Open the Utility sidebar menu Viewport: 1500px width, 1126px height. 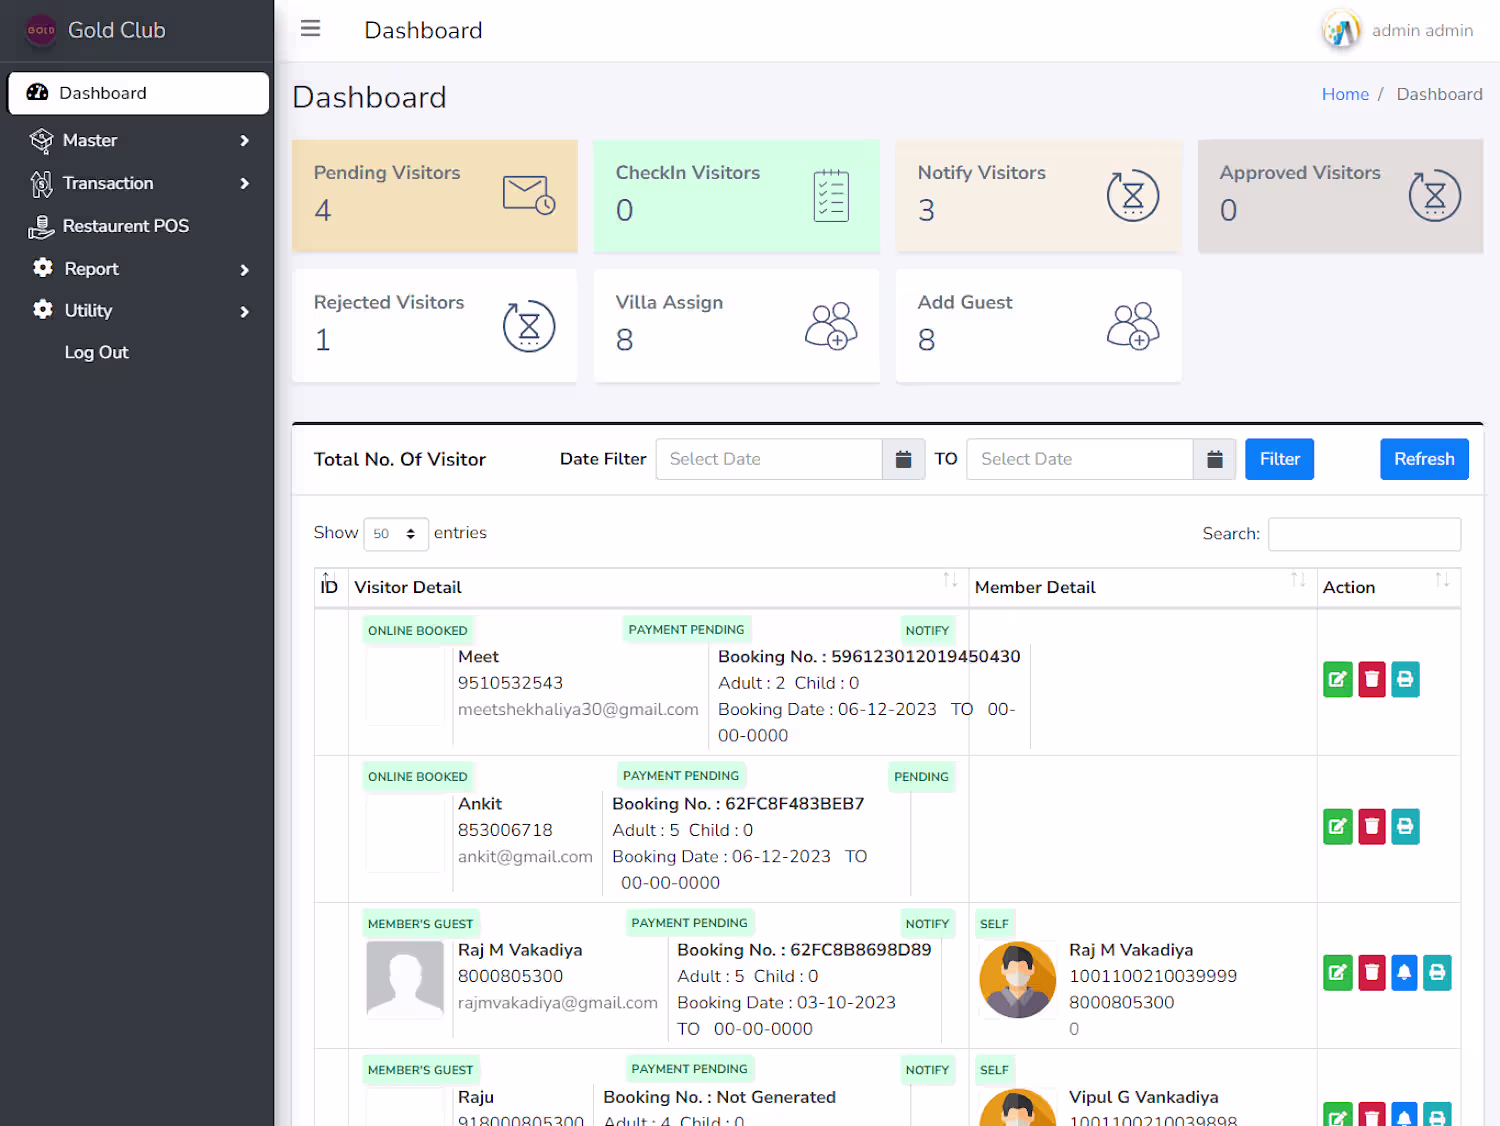point(139,311)
